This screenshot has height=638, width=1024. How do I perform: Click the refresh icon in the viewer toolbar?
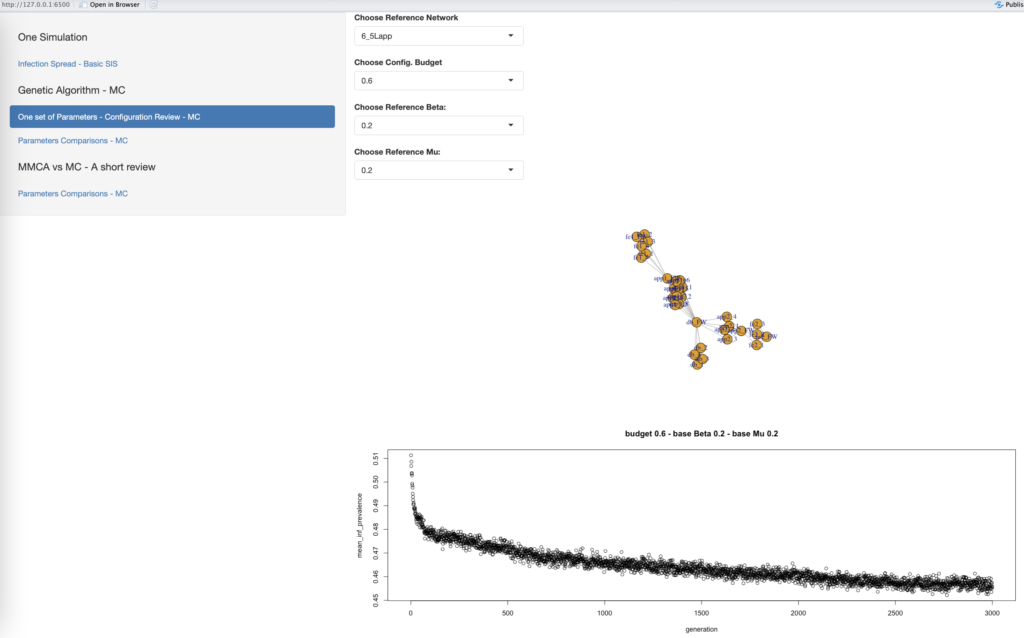tap(154, 5)
